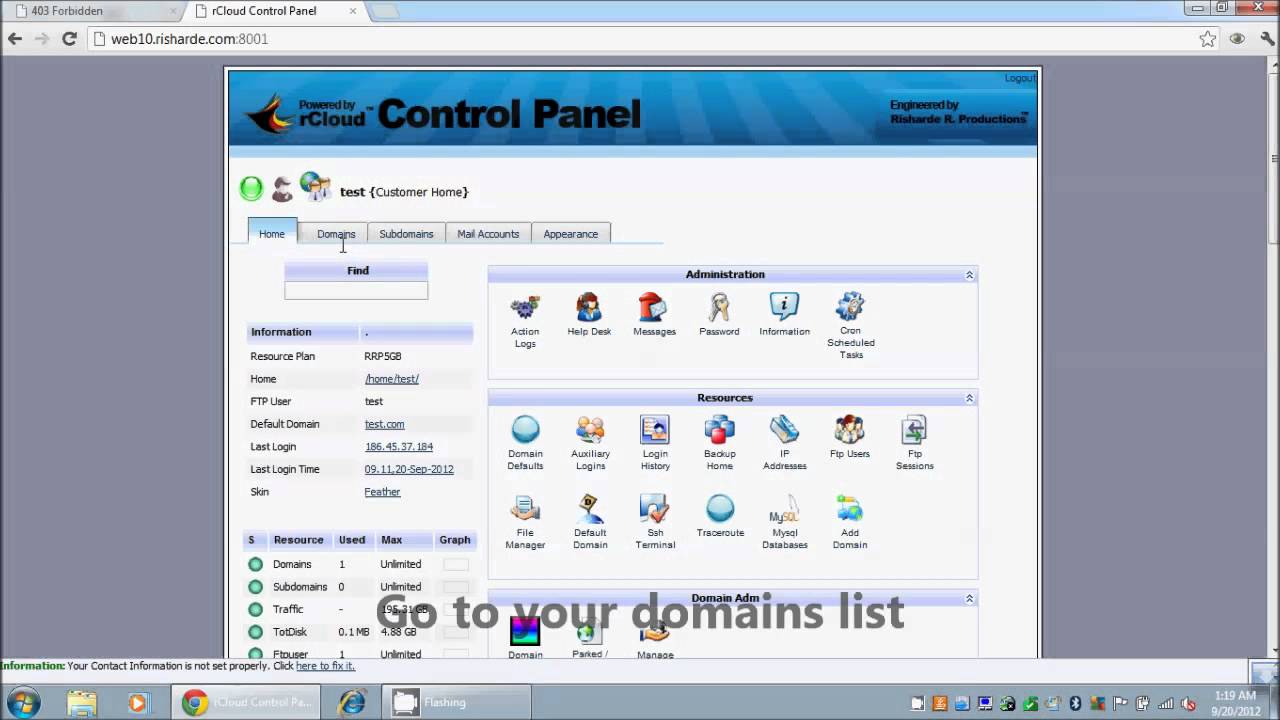Open the Mail Accounts tab
The image size is (1280, 720).
click(488, 234)
